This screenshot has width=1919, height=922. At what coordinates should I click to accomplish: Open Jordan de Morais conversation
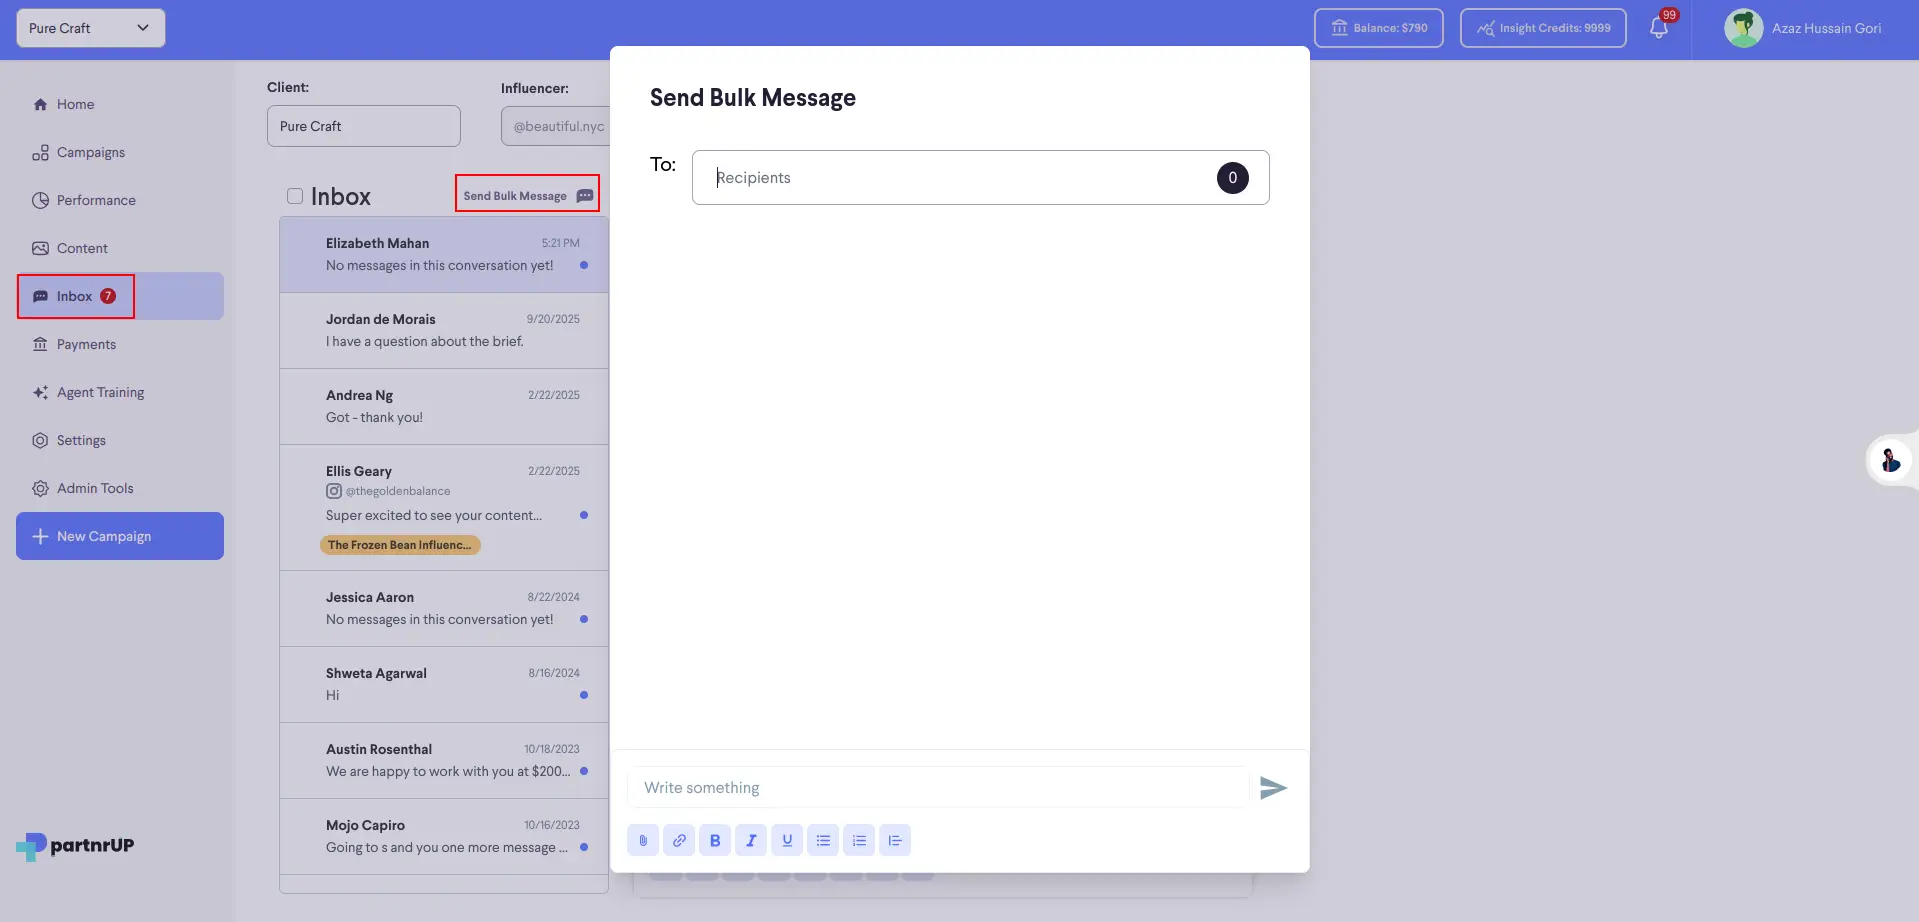click(444, 331)
